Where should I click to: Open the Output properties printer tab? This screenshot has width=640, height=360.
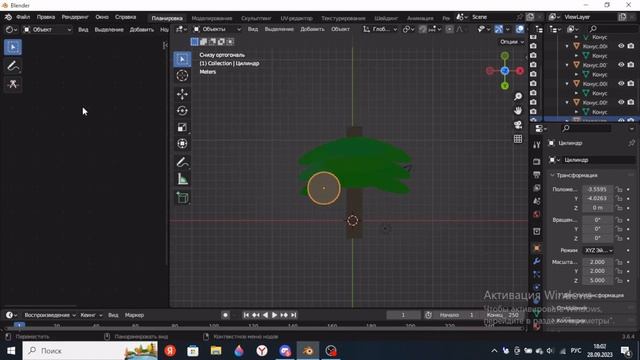point(537,175)
